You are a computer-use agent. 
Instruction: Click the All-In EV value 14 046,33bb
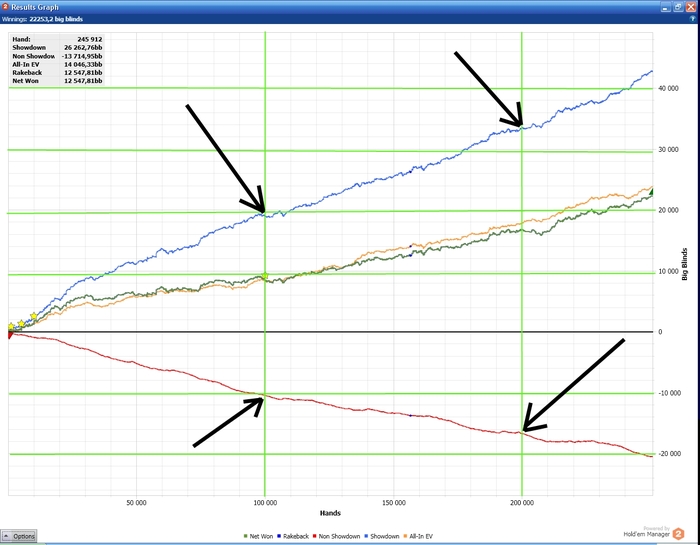coord(83,64)
